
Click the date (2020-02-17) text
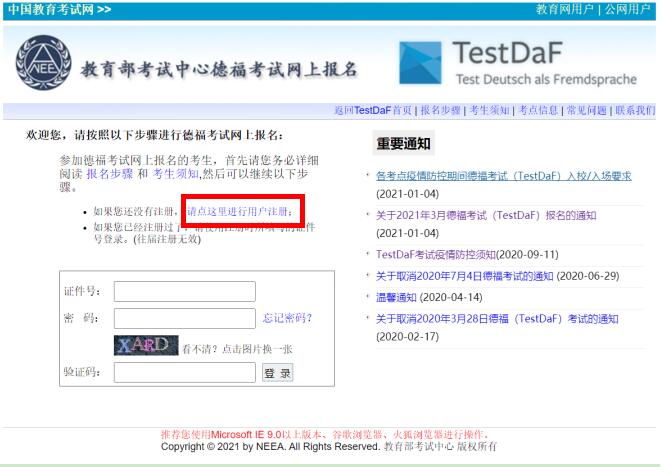407,337
